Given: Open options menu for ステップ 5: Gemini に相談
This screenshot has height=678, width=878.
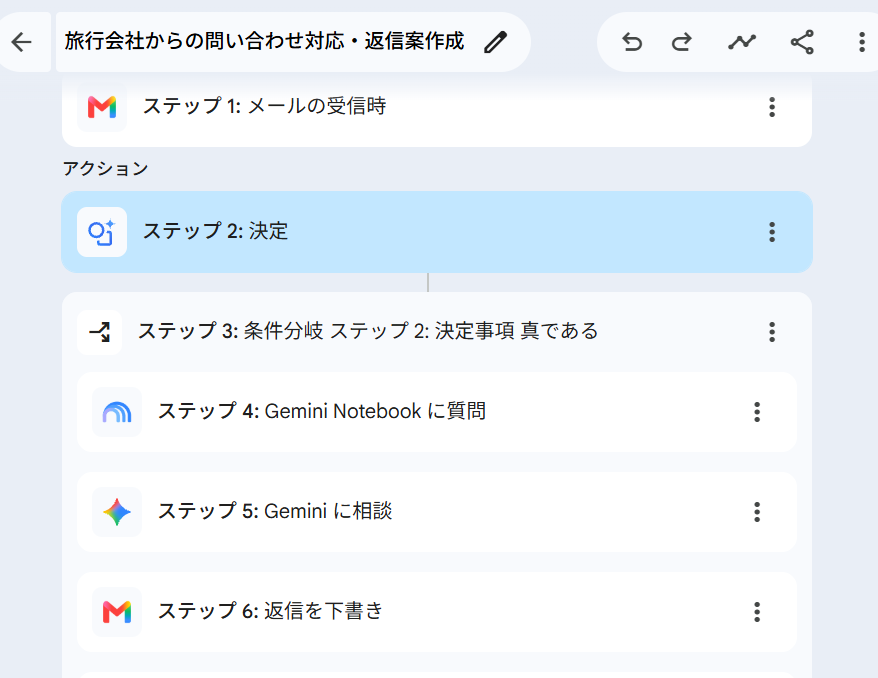Looking at the screenshot, I should 757,512.
